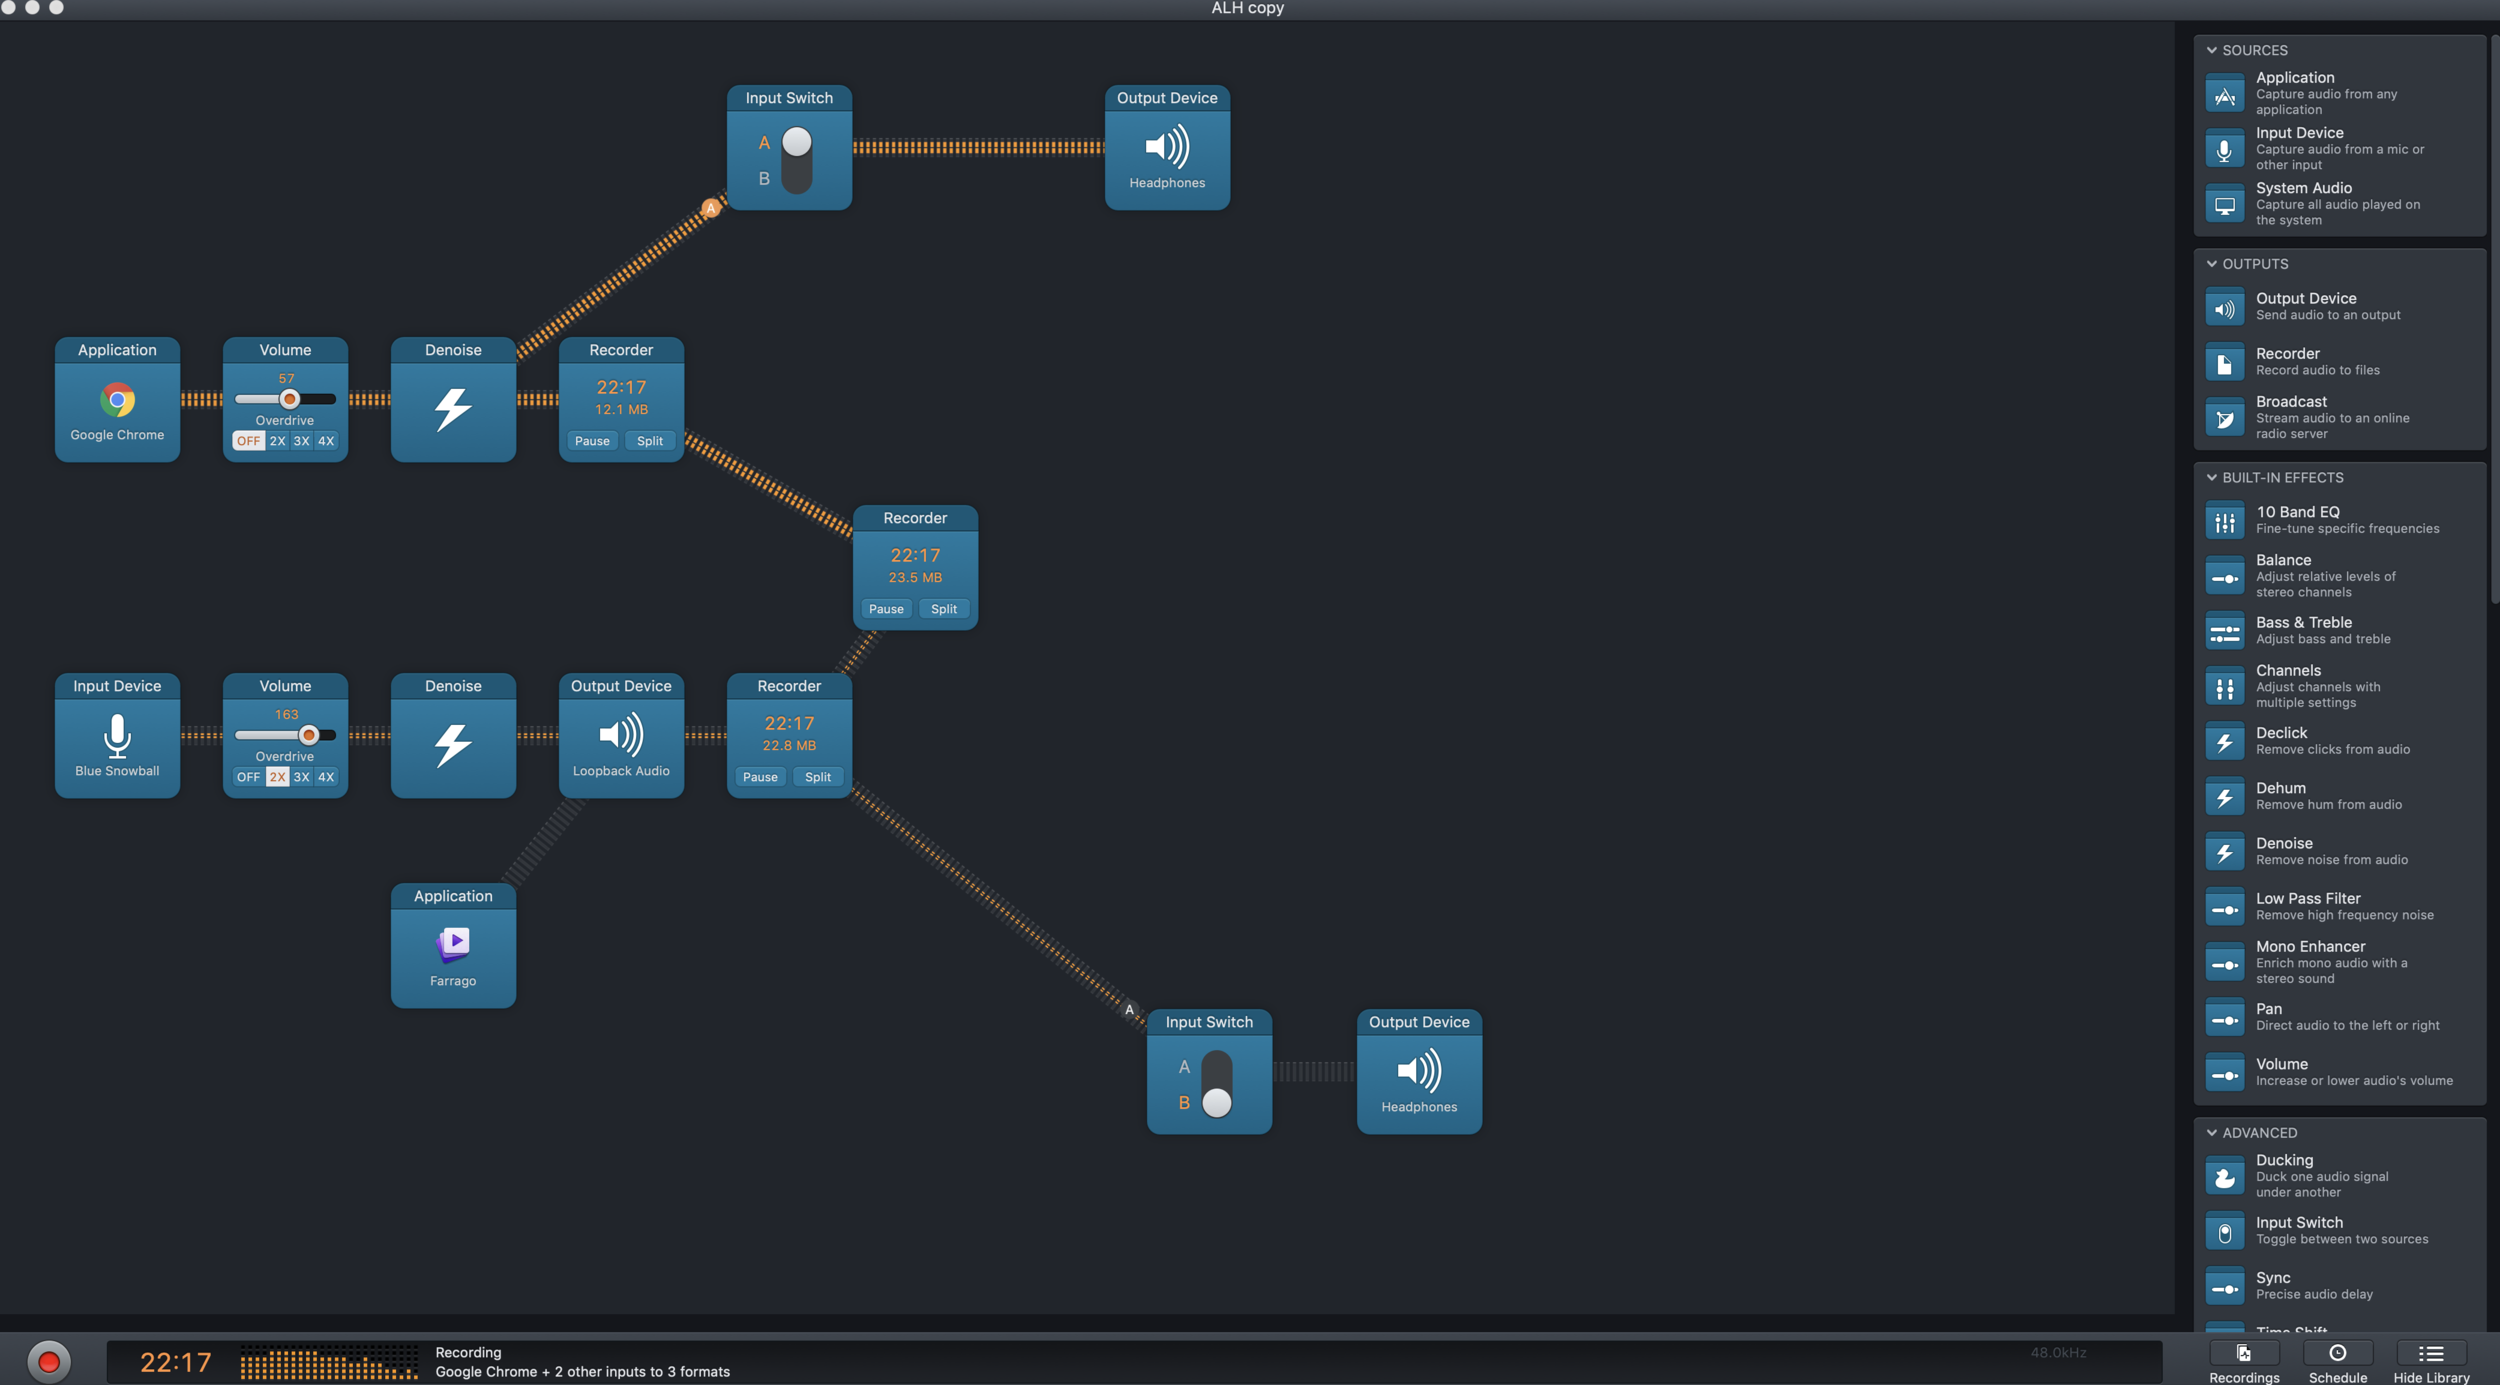This screenshot has height=1385, width=2500.
Task: Select the Input Switch advanced library item
Action: click(x=2339, y=1230)
